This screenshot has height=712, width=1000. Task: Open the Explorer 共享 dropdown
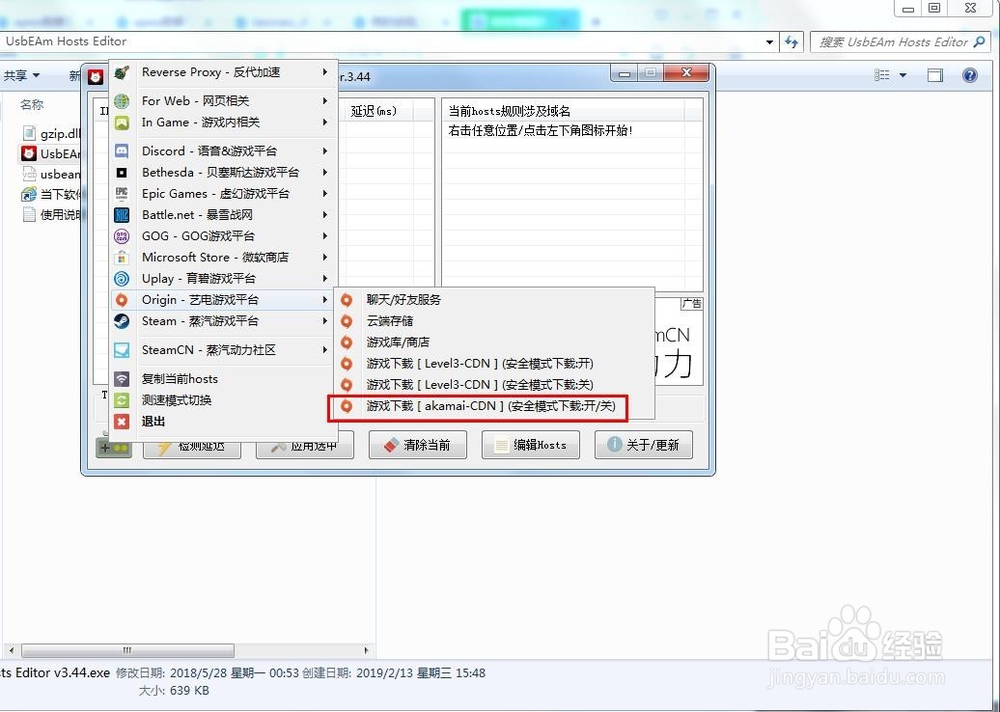click(x=22, y=75)
